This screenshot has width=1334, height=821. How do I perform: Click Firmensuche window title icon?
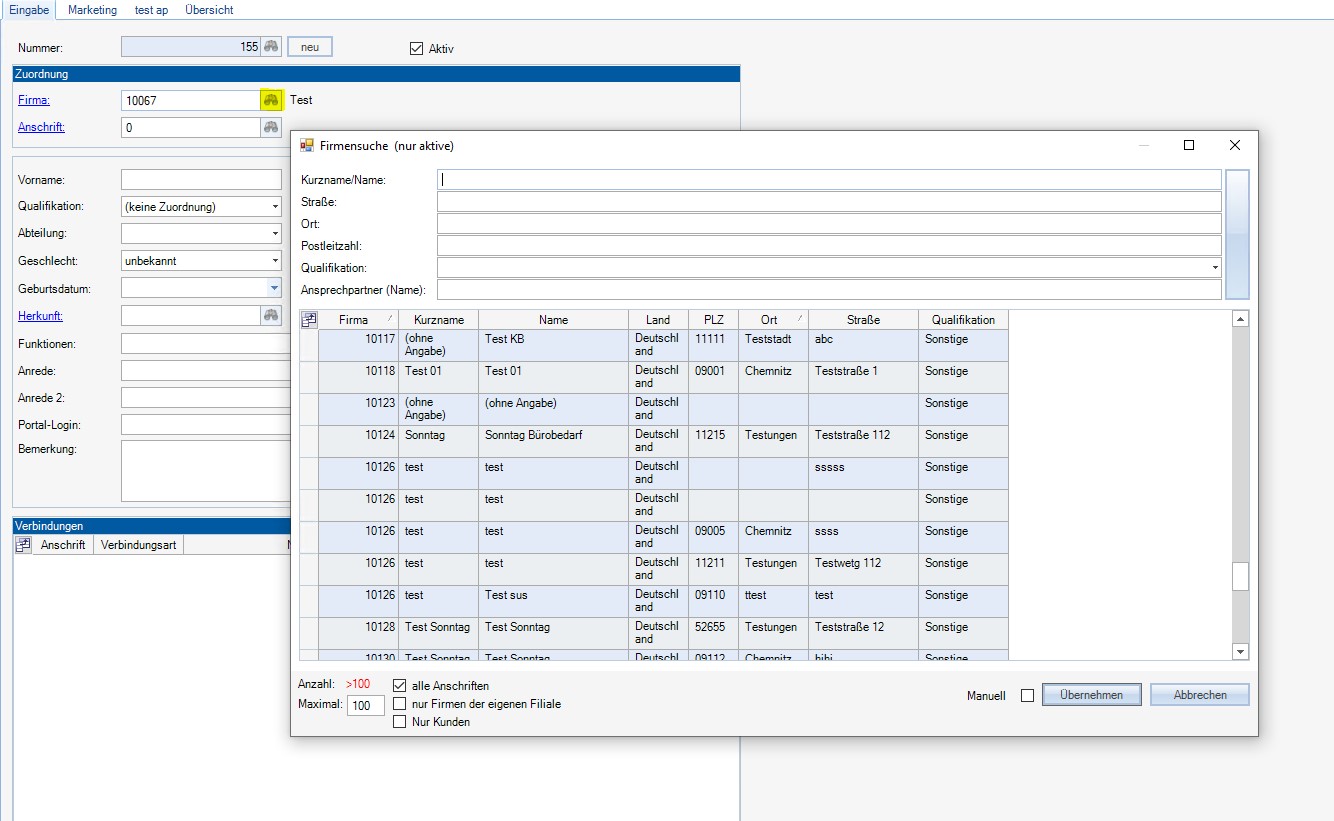point(307,146)
